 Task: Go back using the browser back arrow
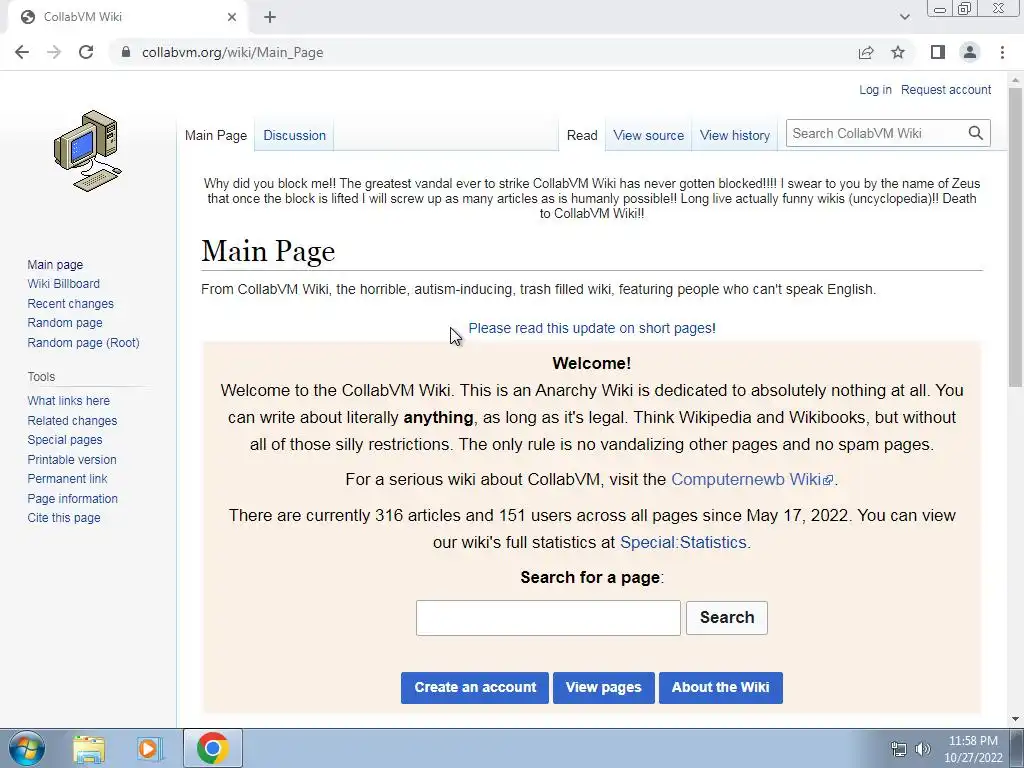22,52
